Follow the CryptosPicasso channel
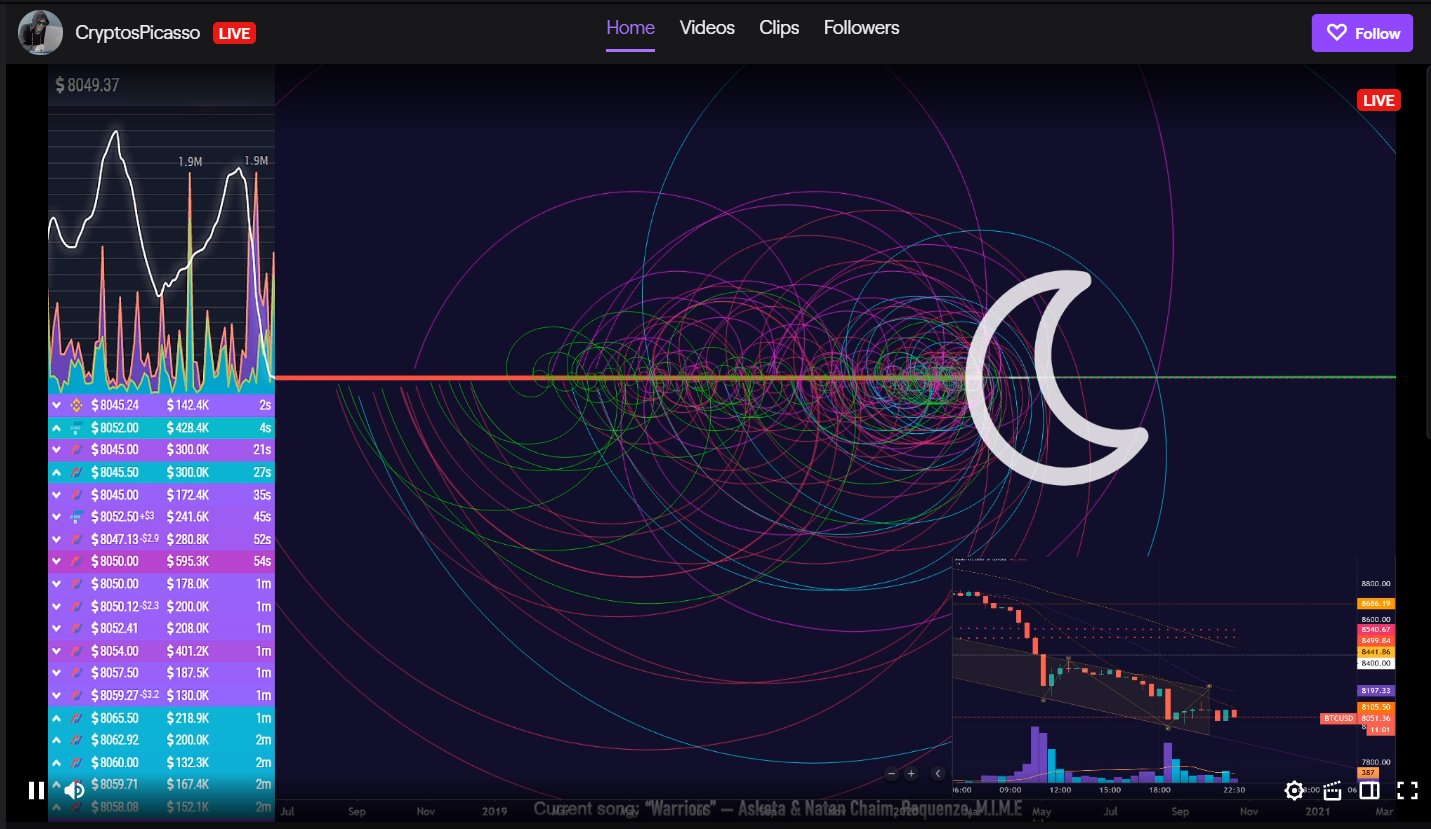1431x829 pixels. click(1362, 33)
